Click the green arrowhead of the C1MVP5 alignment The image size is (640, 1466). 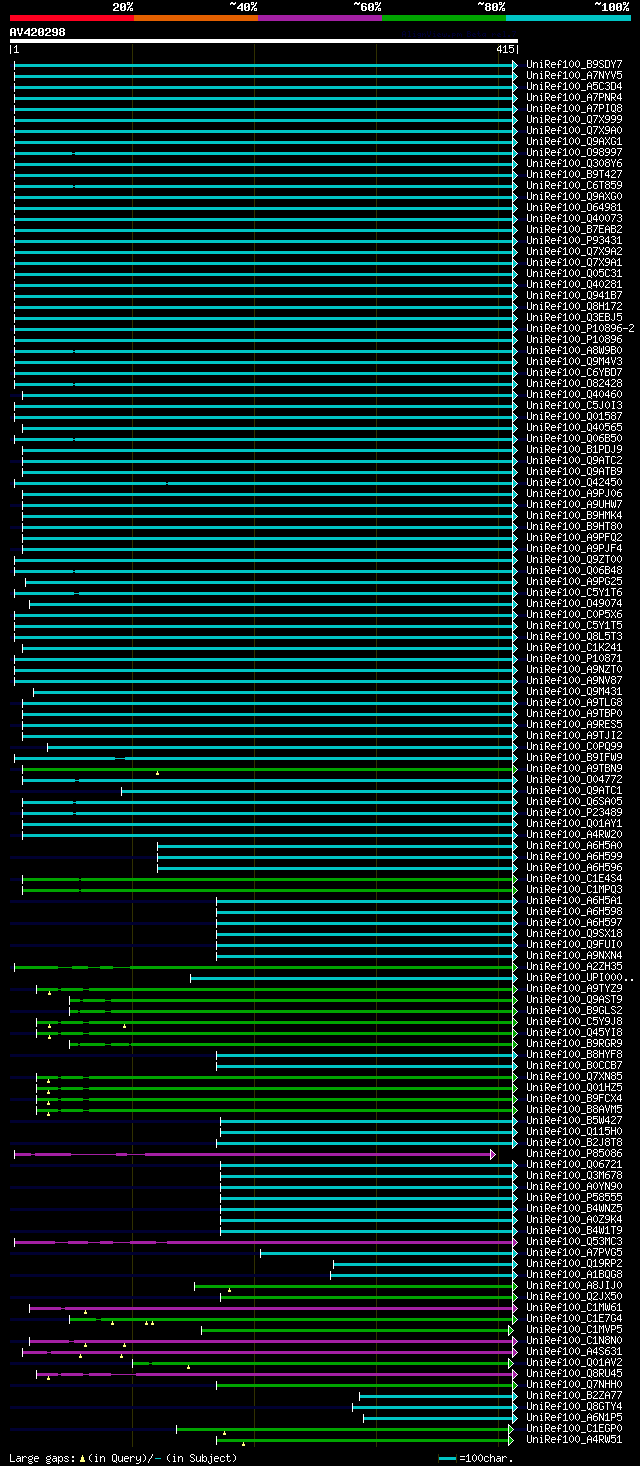(511, 1329)
